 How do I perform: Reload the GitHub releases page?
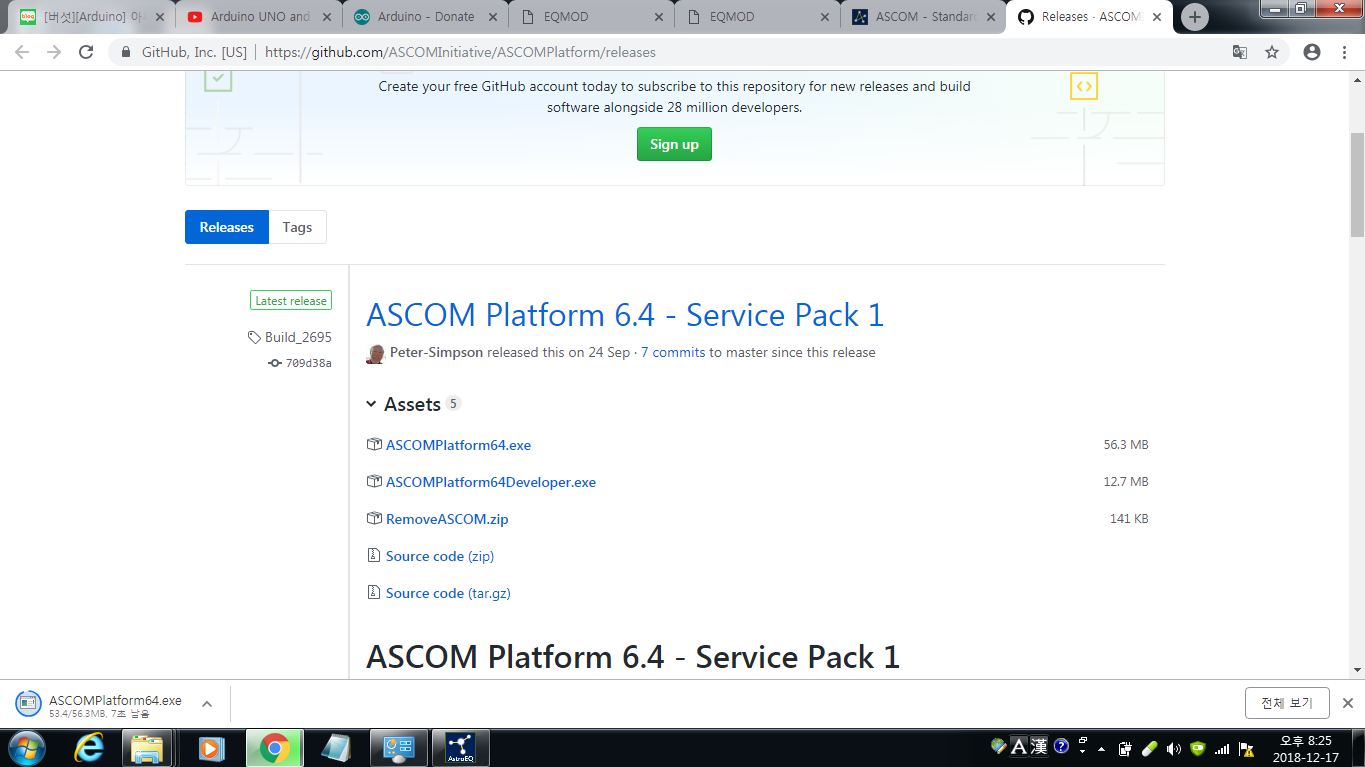[86, 52]
